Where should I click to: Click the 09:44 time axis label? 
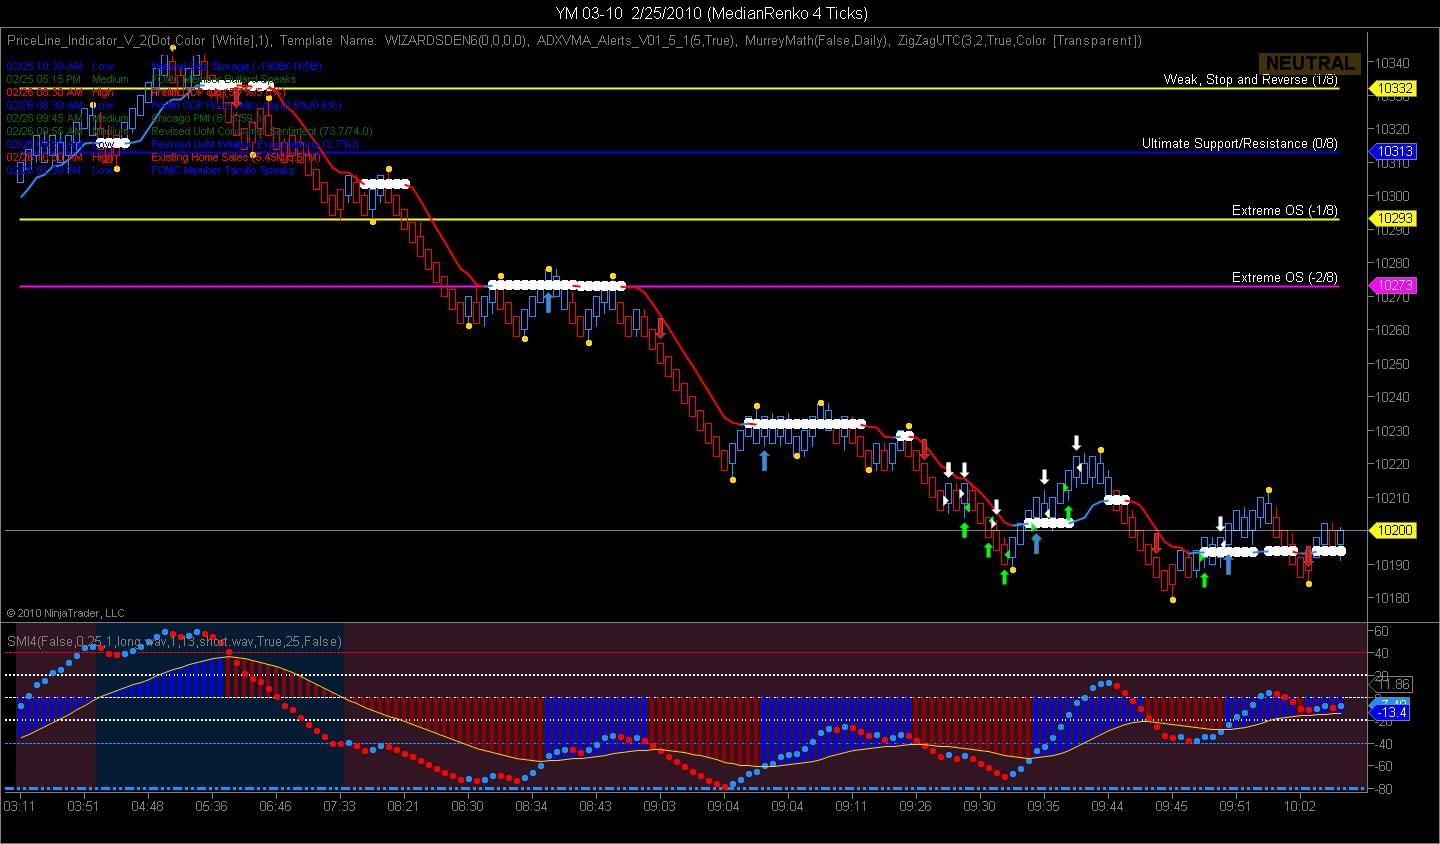pyautogui.click(x=1108, y=805)
